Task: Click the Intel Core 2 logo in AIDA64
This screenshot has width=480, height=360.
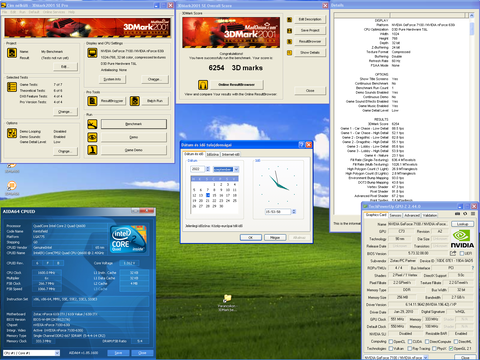Action: 128,239
